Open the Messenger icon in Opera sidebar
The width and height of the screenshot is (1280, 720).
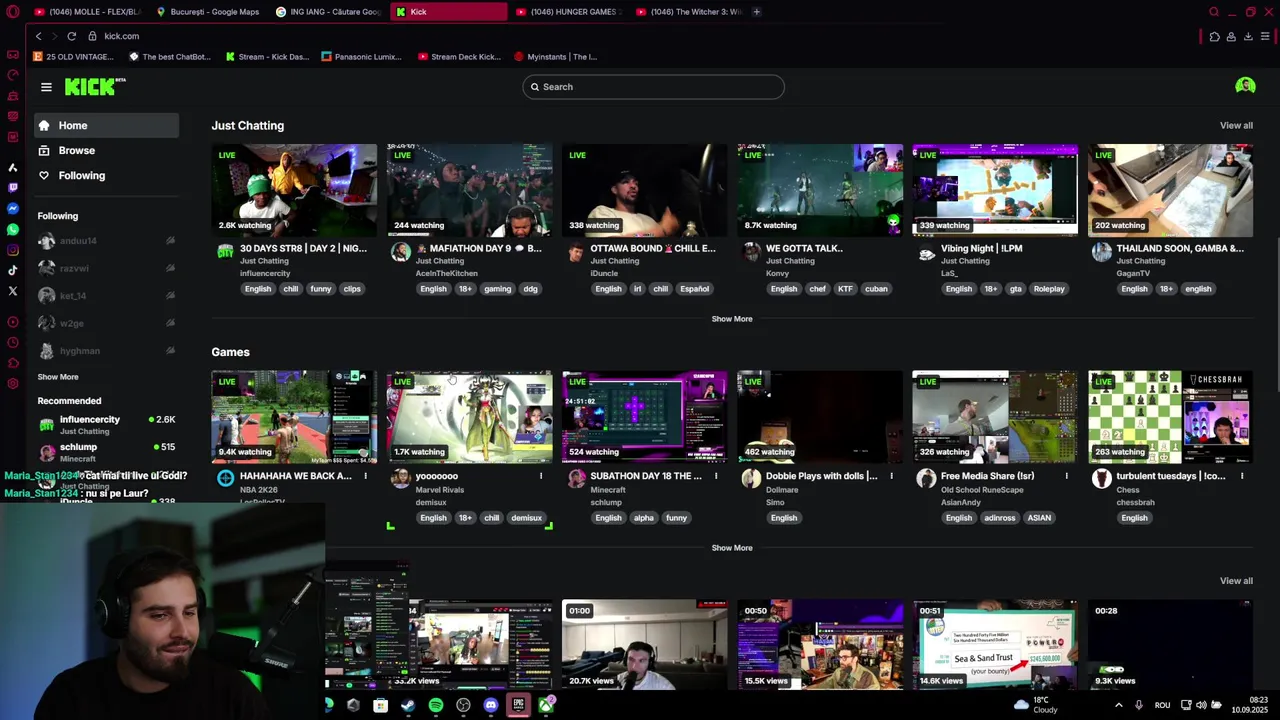[13, 208]
